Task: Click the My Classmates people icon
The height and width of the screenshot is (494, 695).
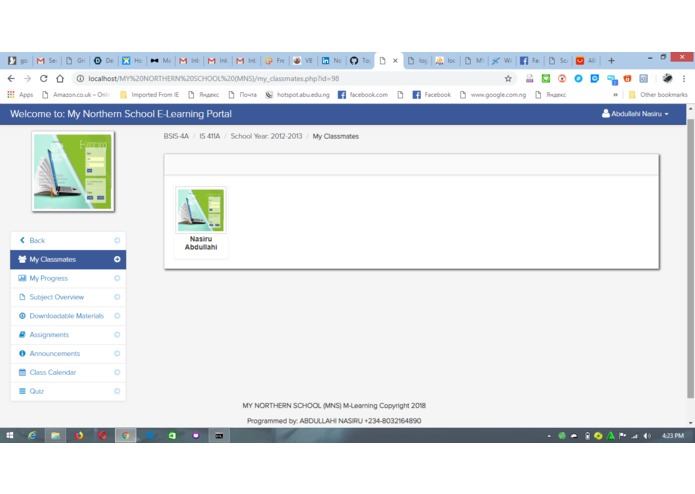Action: 22,259
